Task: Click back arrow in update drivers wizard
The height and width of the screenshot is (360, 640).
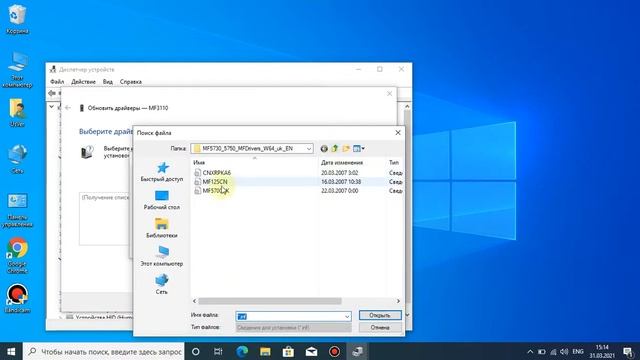Action: point(68,108)
